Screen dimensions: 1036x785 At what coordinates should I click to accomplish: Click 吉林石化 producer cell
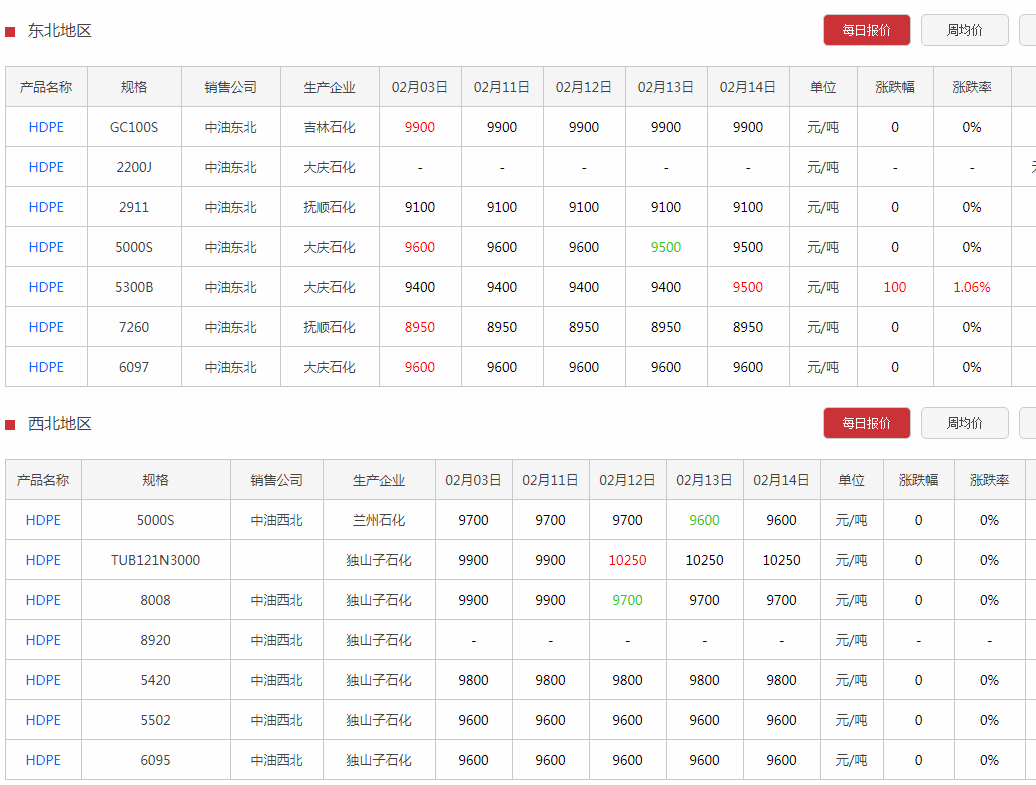click(329, 128)
